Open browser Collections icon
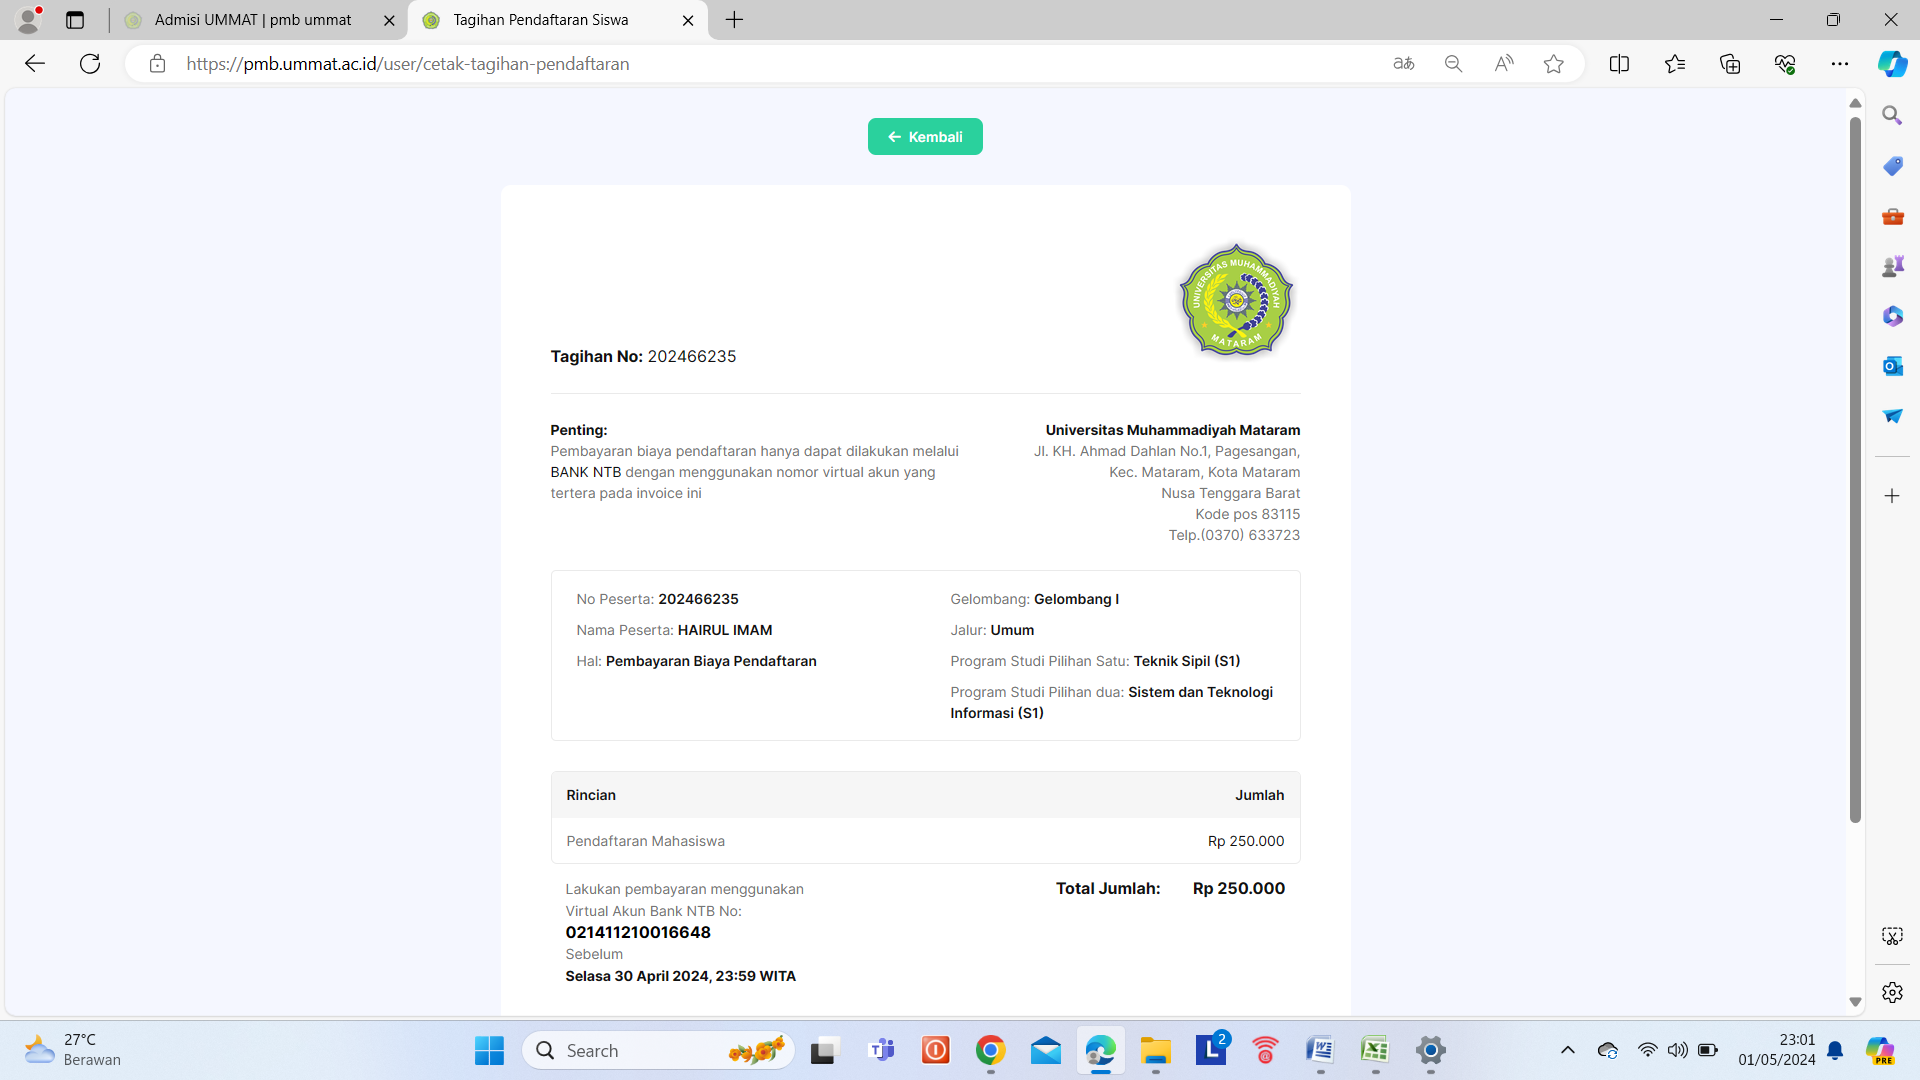This screenshot has height=1080, width=1920. [x=1730, y=64]
